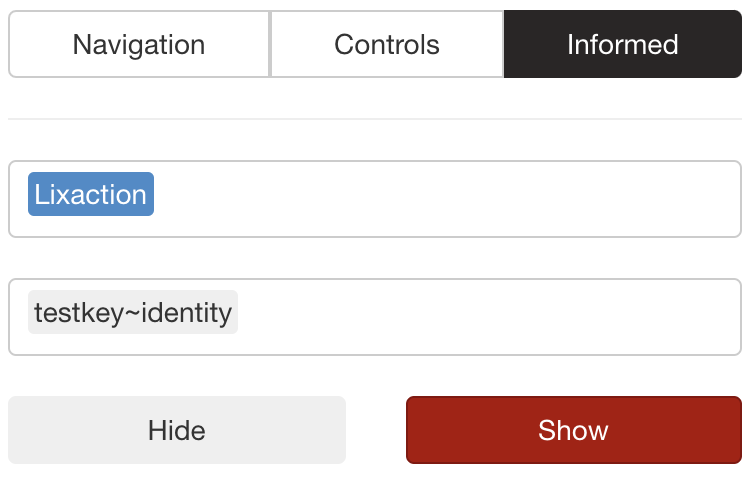Switch to the Navigation tab
This screenshot has height=478, width=752.
139,45
